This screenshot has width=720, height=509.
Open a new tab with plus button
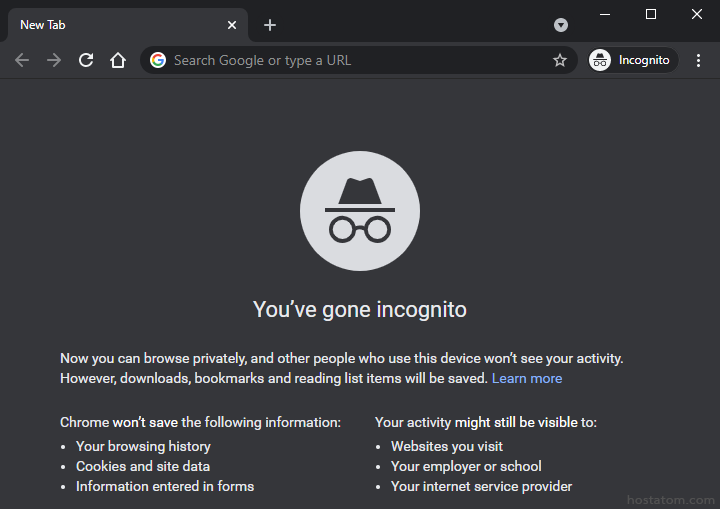(270, 25)
